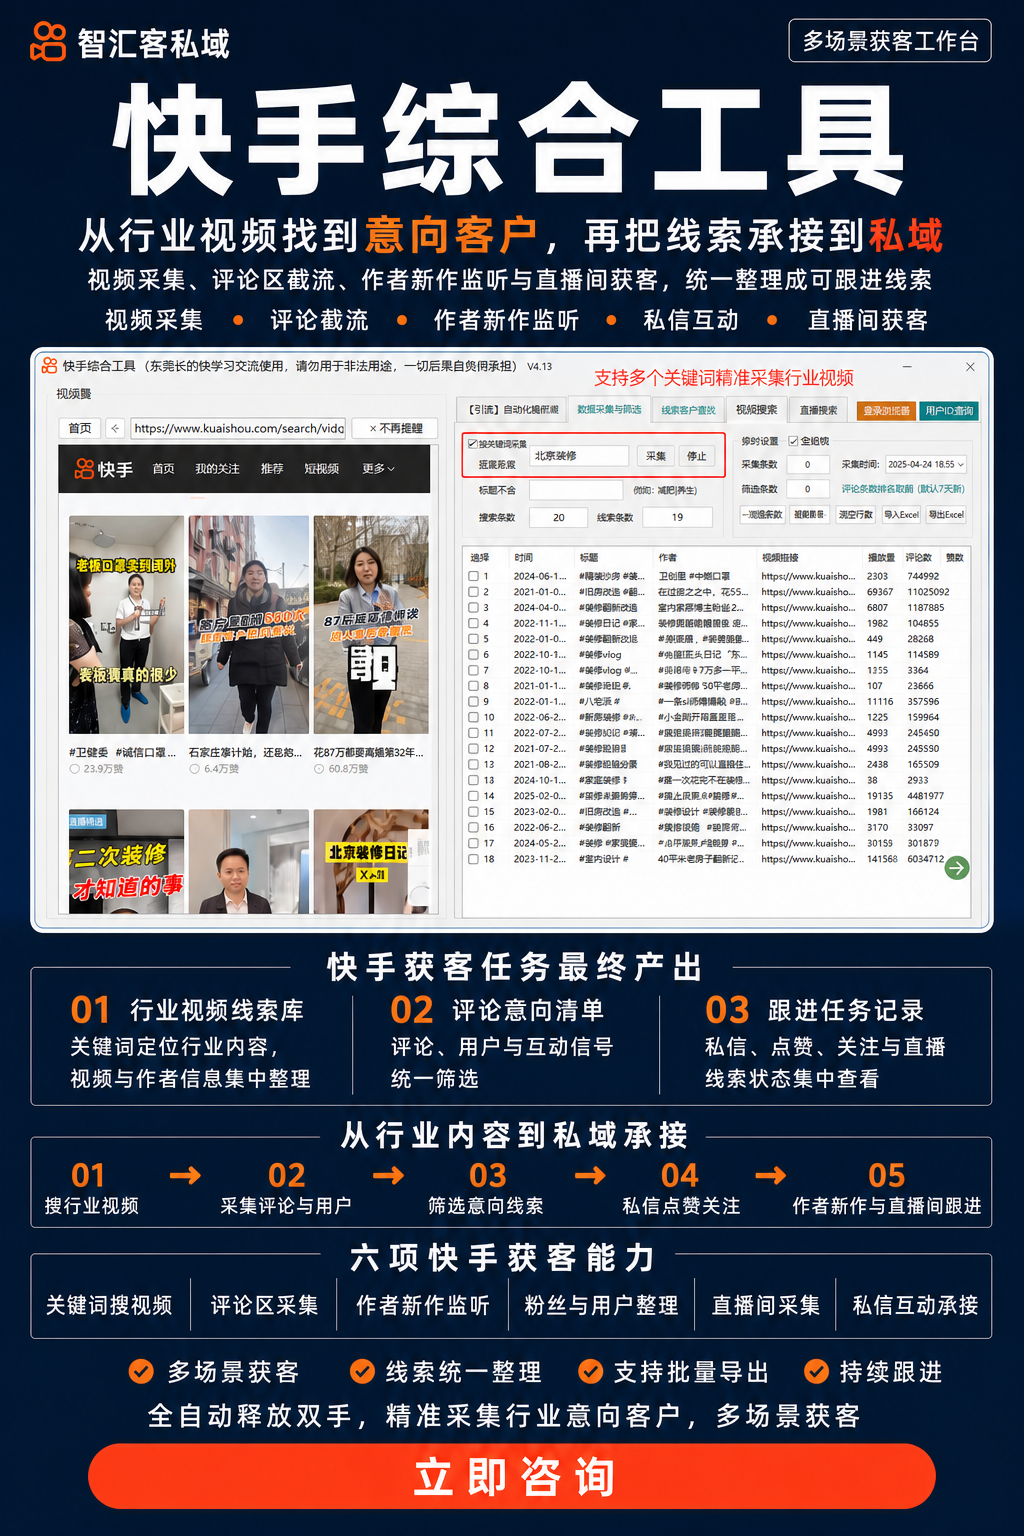Tick the checkbox for table row 3
Screen dimensions: 1024x1536
473,607
